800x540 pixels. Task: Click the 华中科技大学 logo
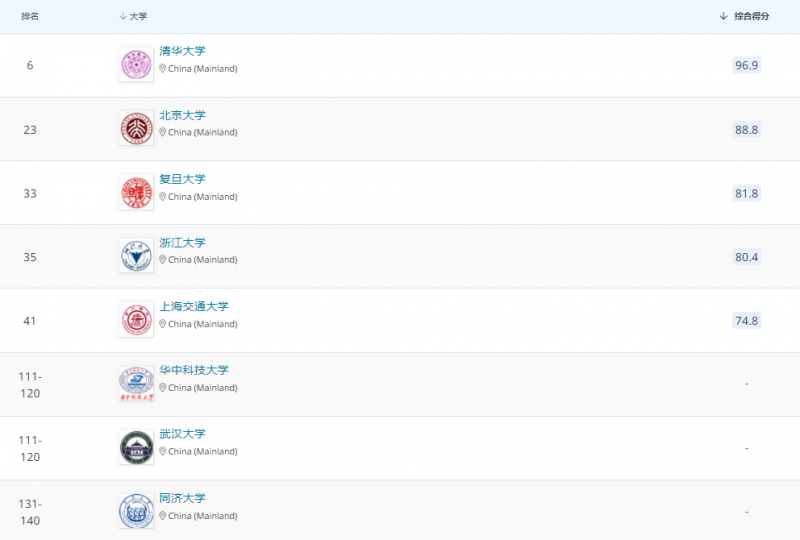tap(136, 384)
